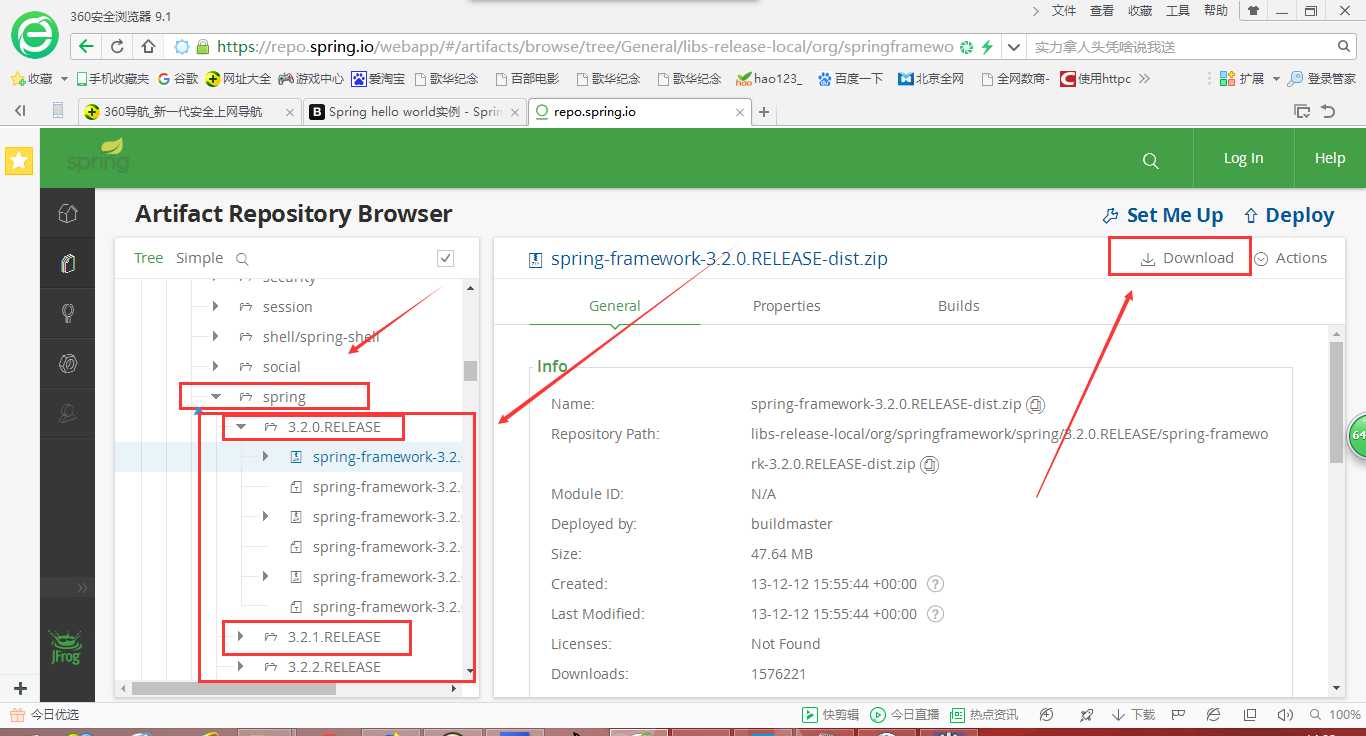The width and height of the screenshot is (1366, 736).
Task: Switch to the Properties tab
Action: pyautogui.click(x=787, y=306)
